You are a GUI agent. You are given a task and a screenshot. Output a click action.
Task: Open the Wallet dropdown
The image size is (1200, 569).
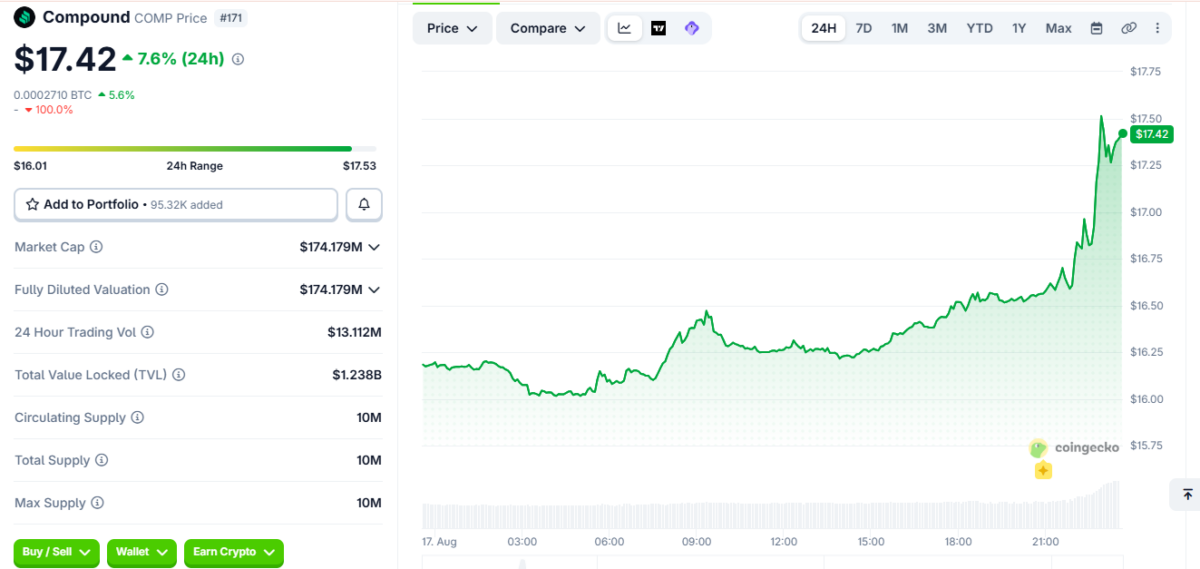(x=142, y=552)
